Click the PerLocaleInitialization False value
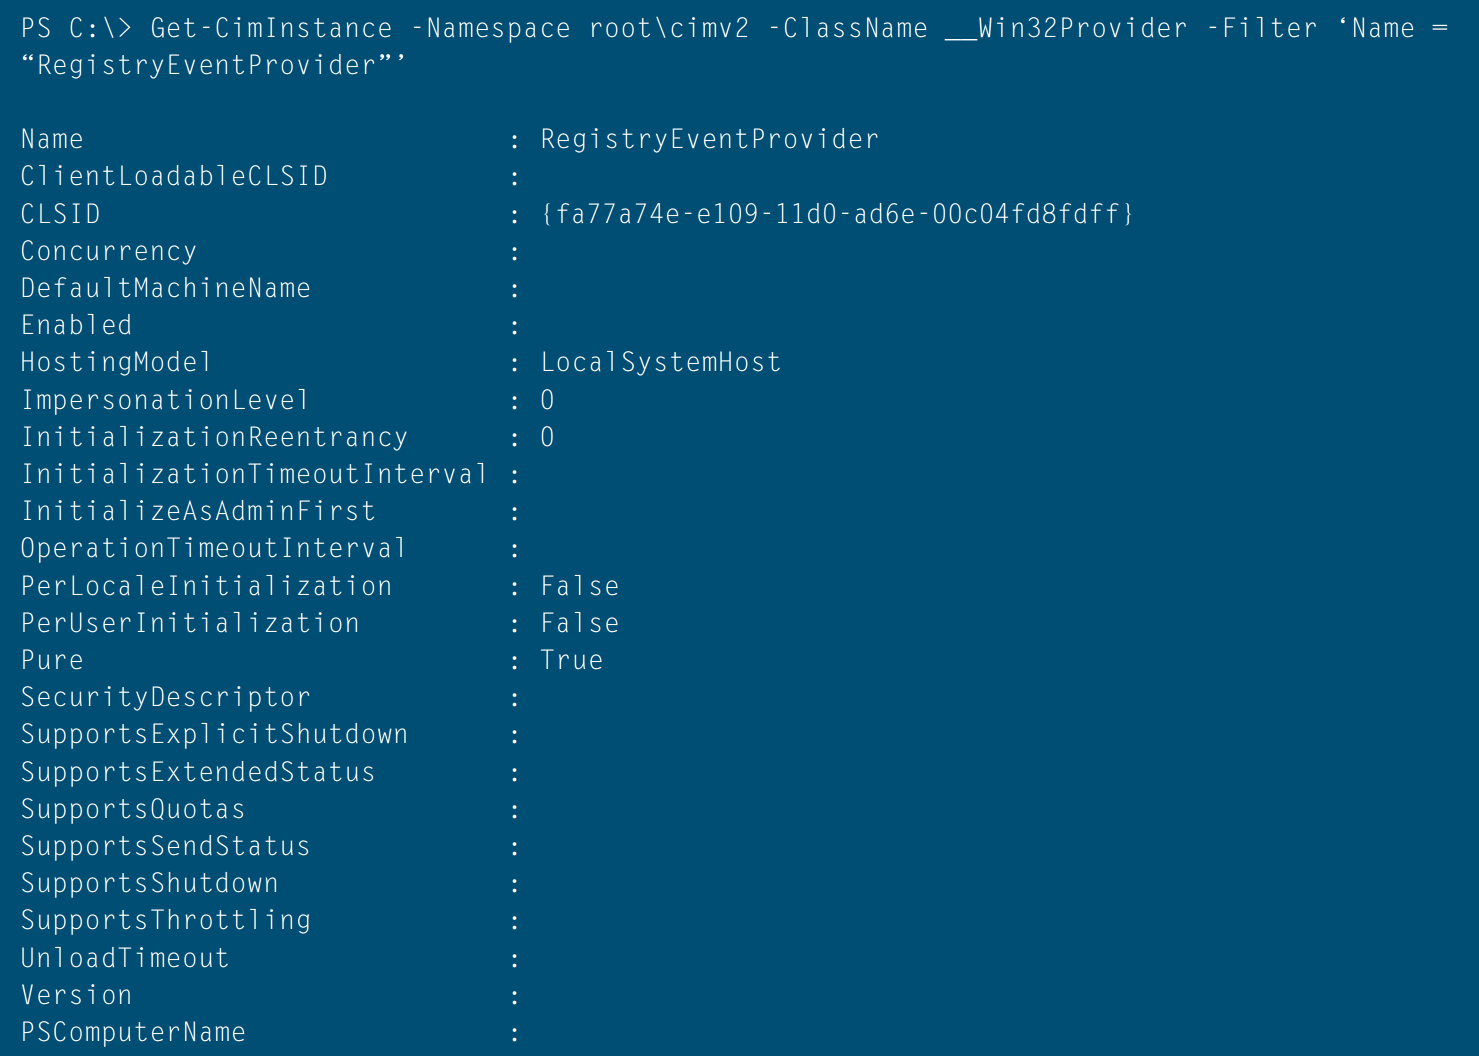The image size is (1479, 1056). click(x=580, y=586)
